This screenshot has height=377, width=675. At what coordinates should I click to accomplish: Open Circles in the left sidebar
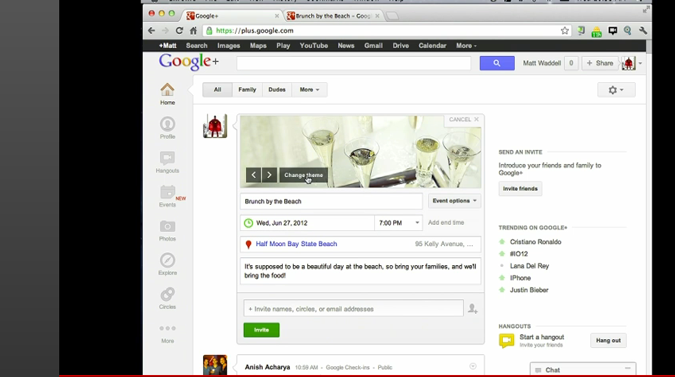pyautogui.click(x=167, y=298)
